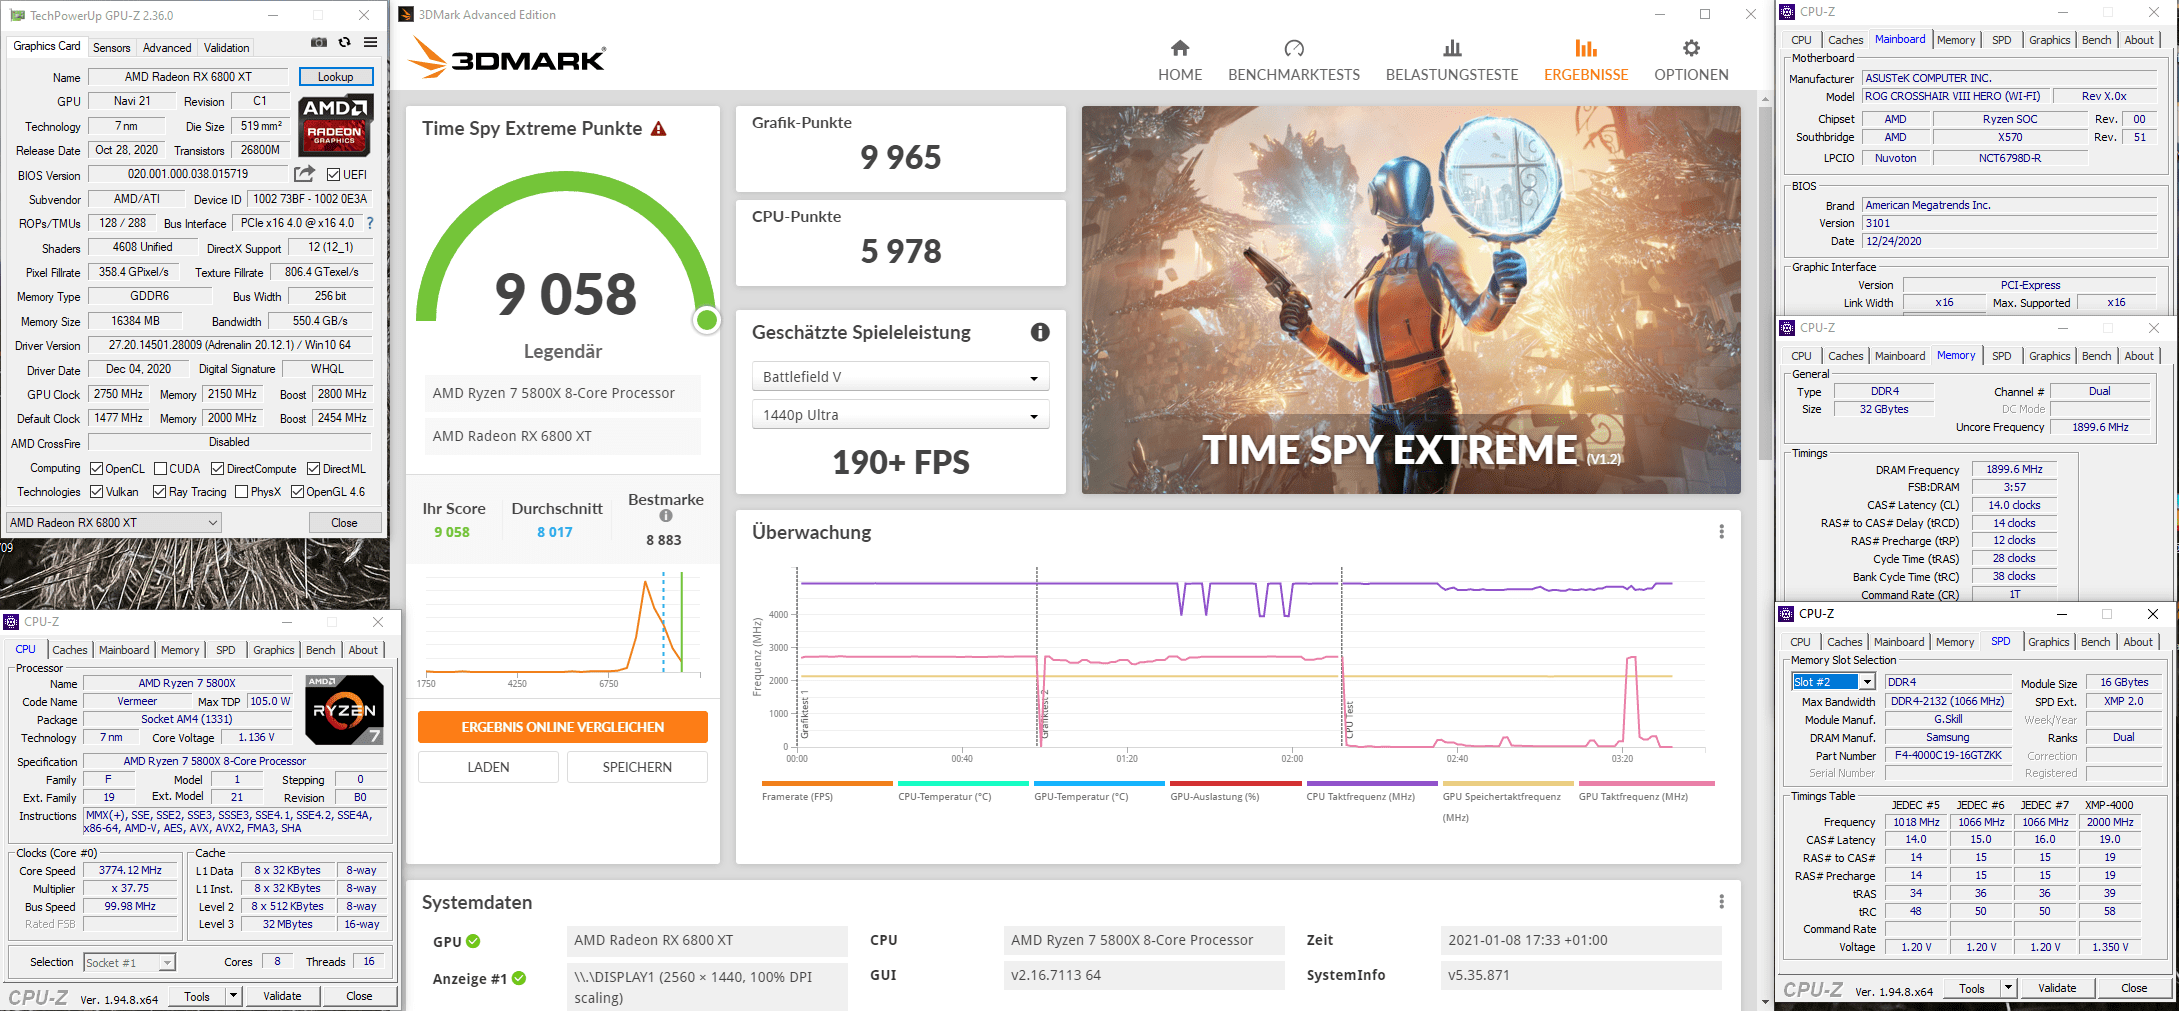2179x1011 pixels.
Task: Click the Ryzen 7 logo in CPU-Z
Action: 344,710
